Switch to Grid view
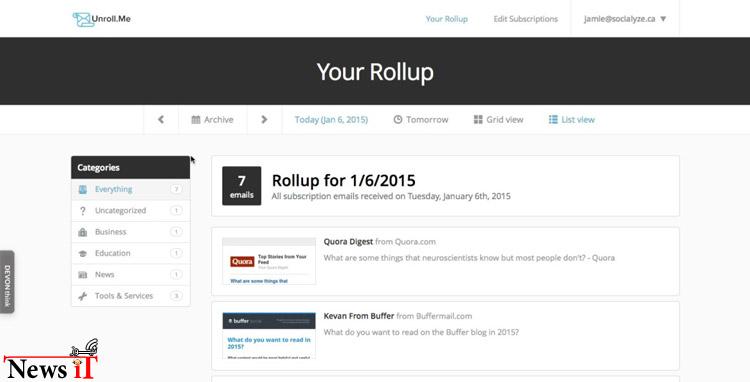 coord(498,120)
